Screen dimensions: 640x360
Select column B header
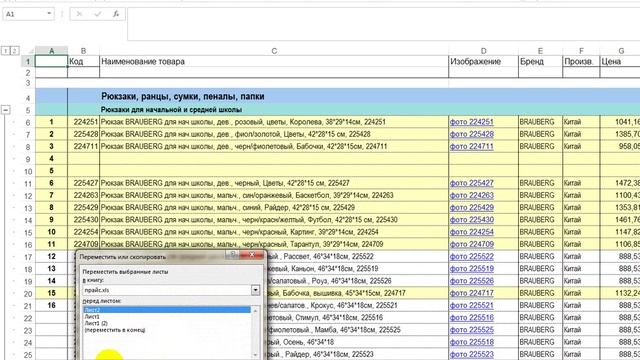(83, 51)
